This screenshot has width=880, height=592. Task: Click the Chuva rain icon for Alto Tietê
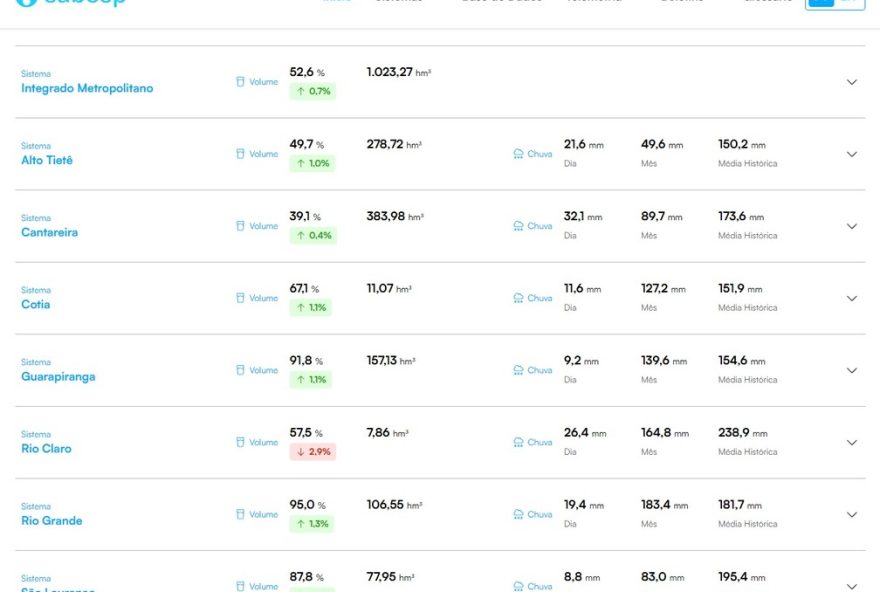(518, 154)
